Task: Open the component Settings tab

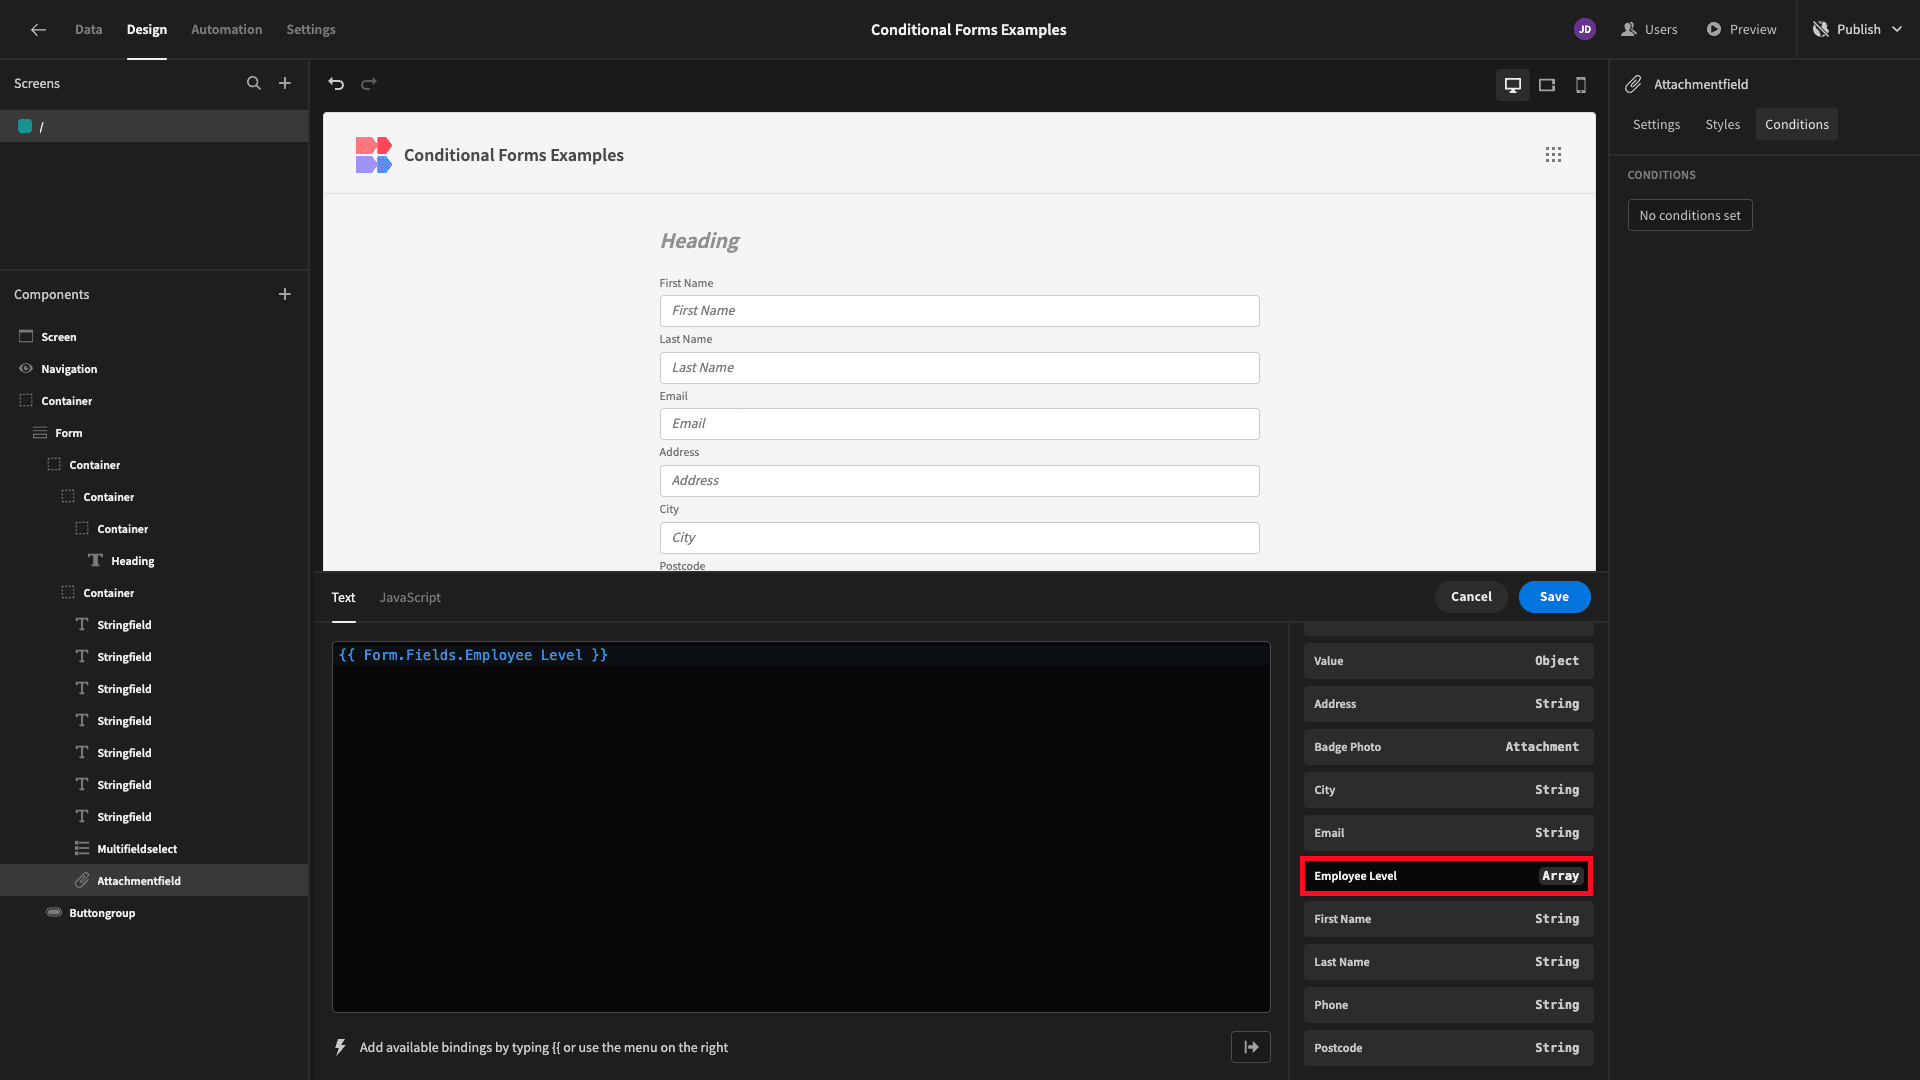Action: (1656, 124)
